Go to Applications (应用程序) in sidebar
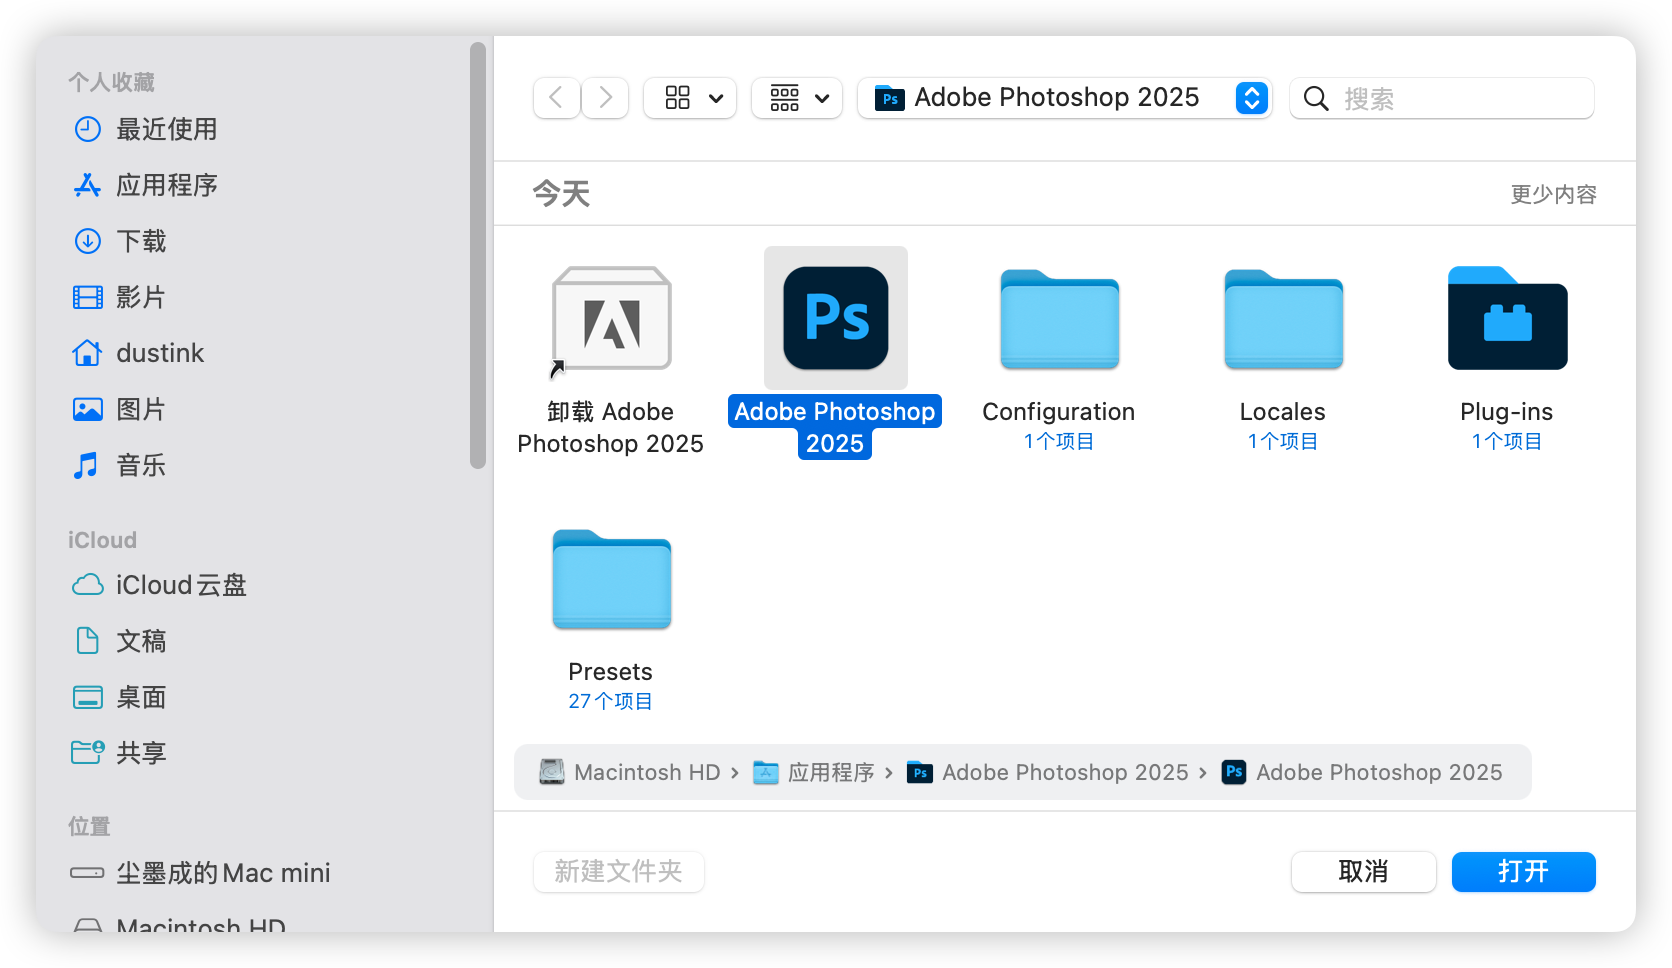 pos(145,185)
